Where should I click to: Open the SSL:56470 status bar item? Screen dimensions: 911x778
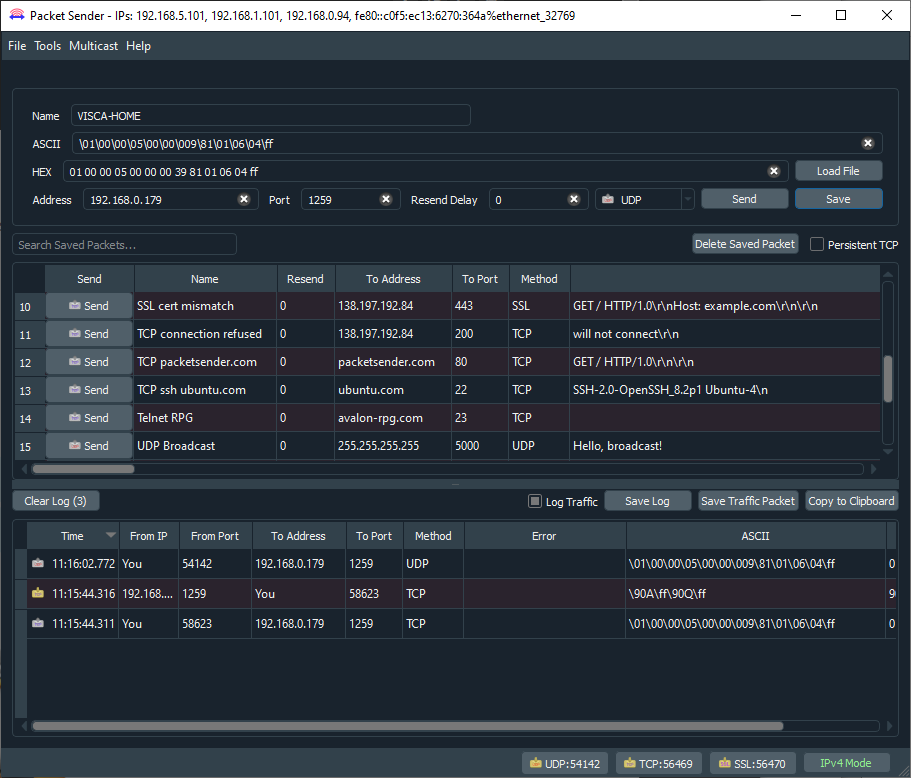[752, 762]
